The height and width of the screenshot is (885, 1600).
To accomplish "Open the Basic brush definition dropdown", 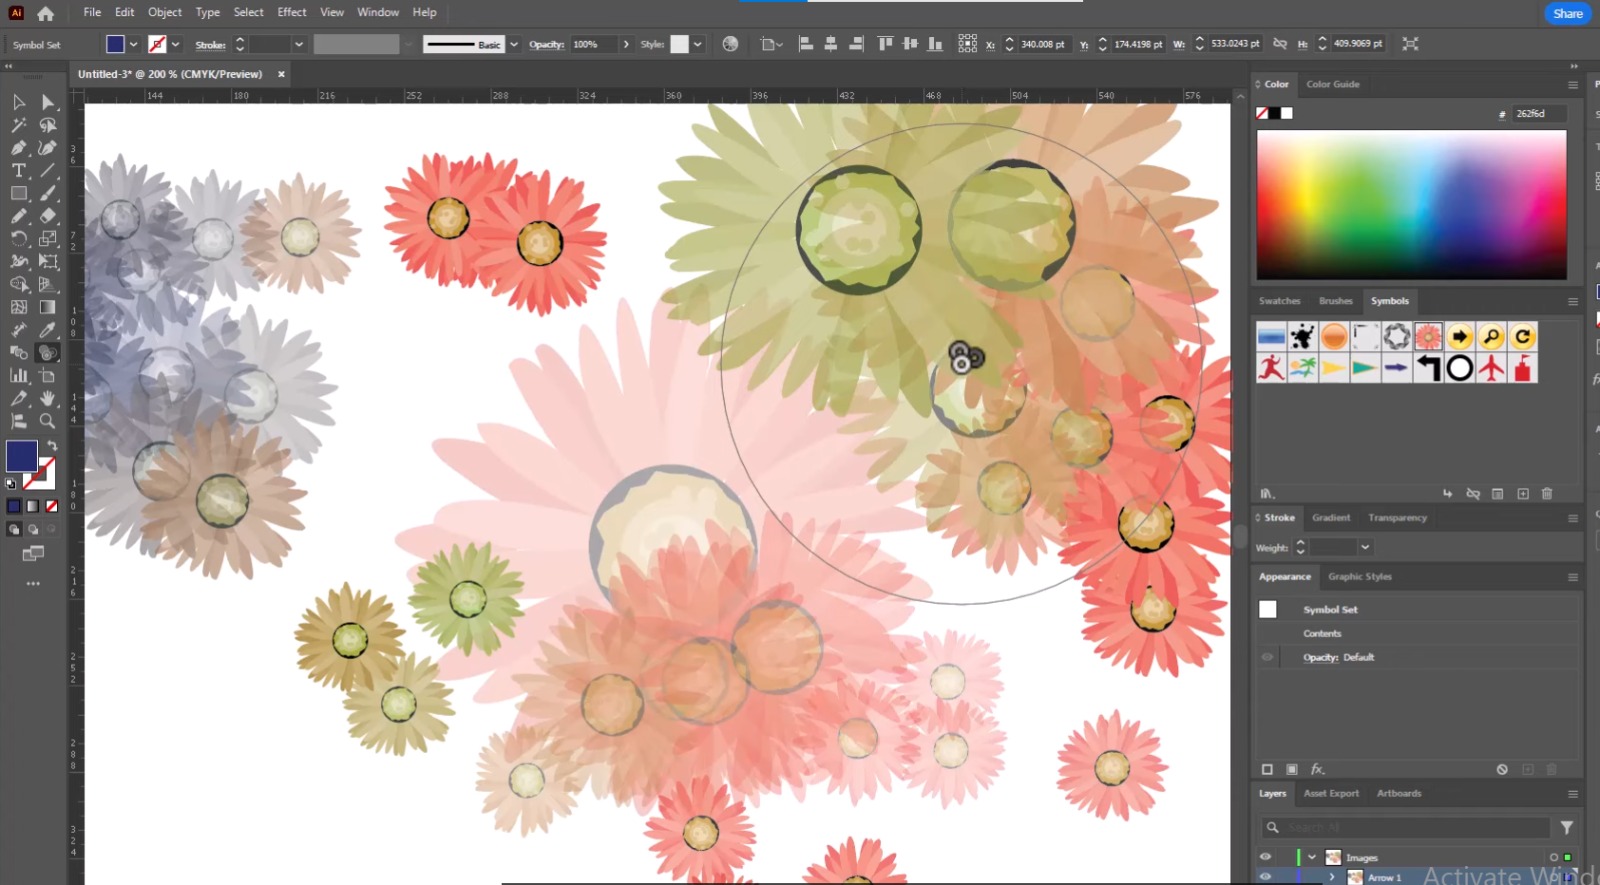I will (514, 44).
